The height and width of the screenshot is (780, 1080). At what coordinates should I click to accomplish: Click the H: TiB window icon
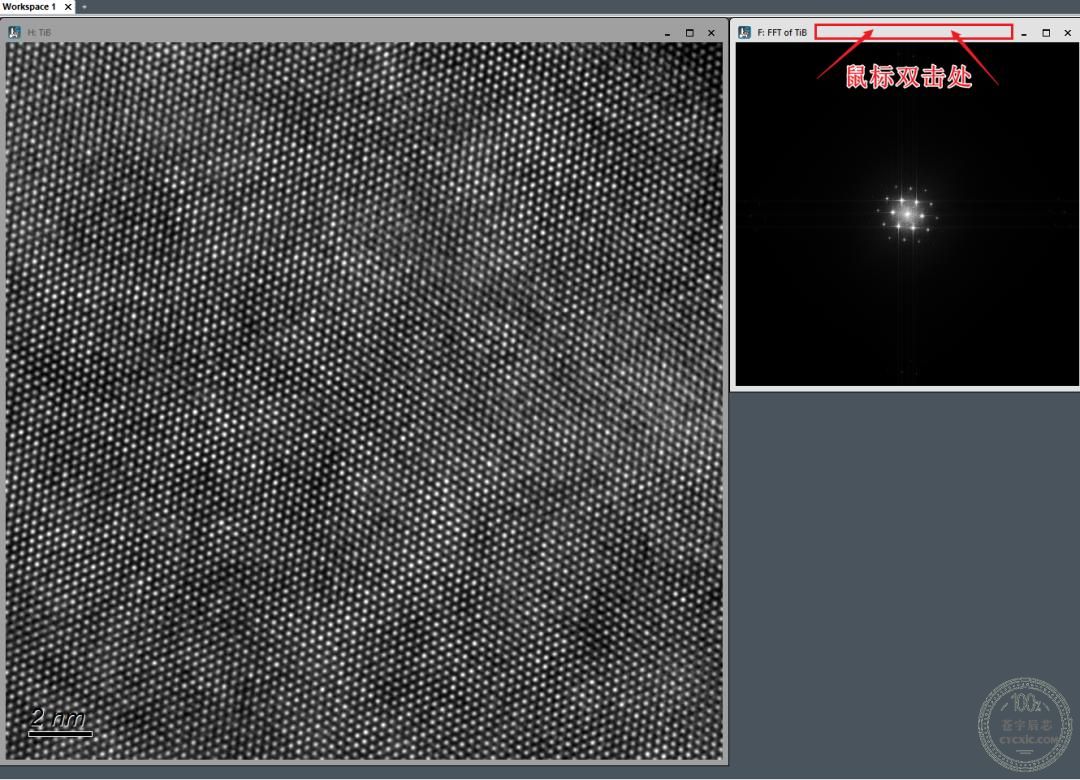click(x=14, y=32)
